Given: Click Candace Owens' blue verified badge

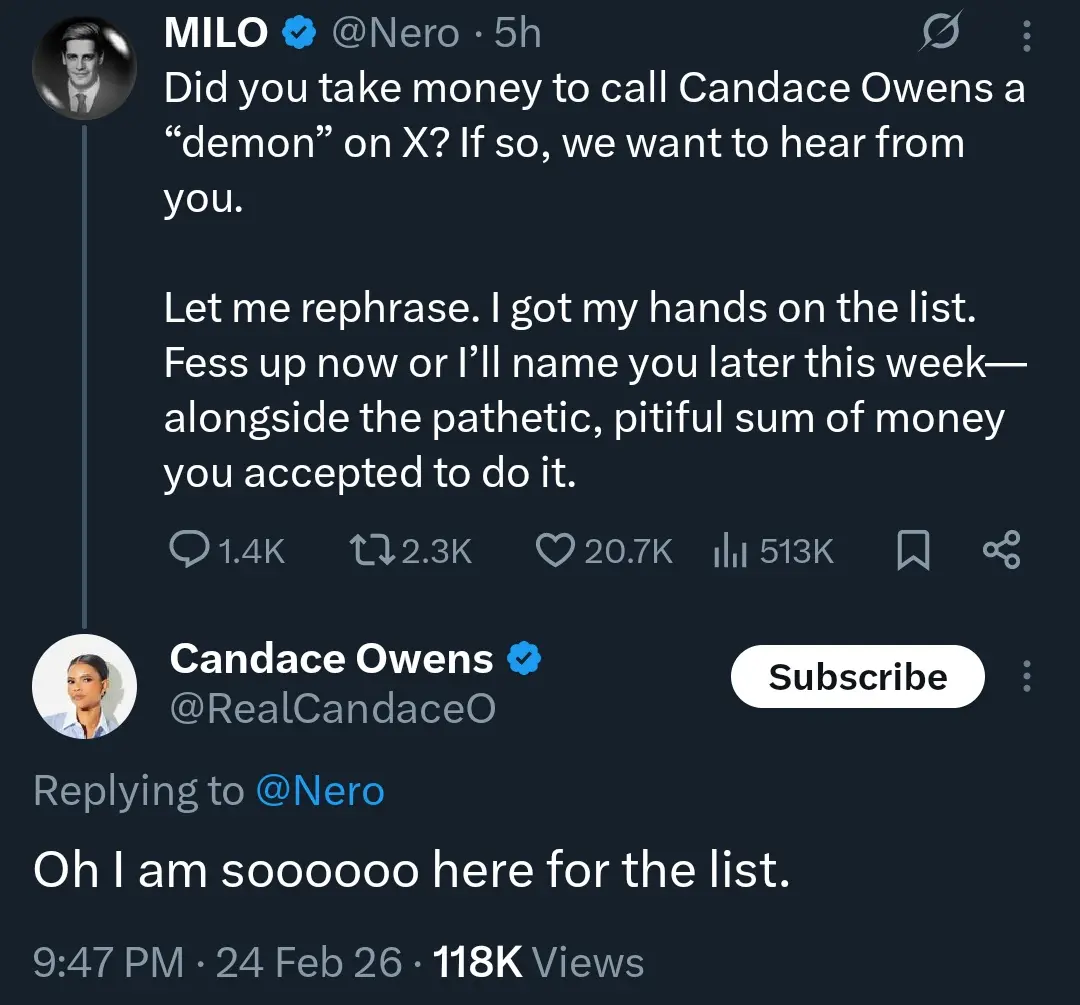Looking at the screenshot, I should [x=525, y=658].
